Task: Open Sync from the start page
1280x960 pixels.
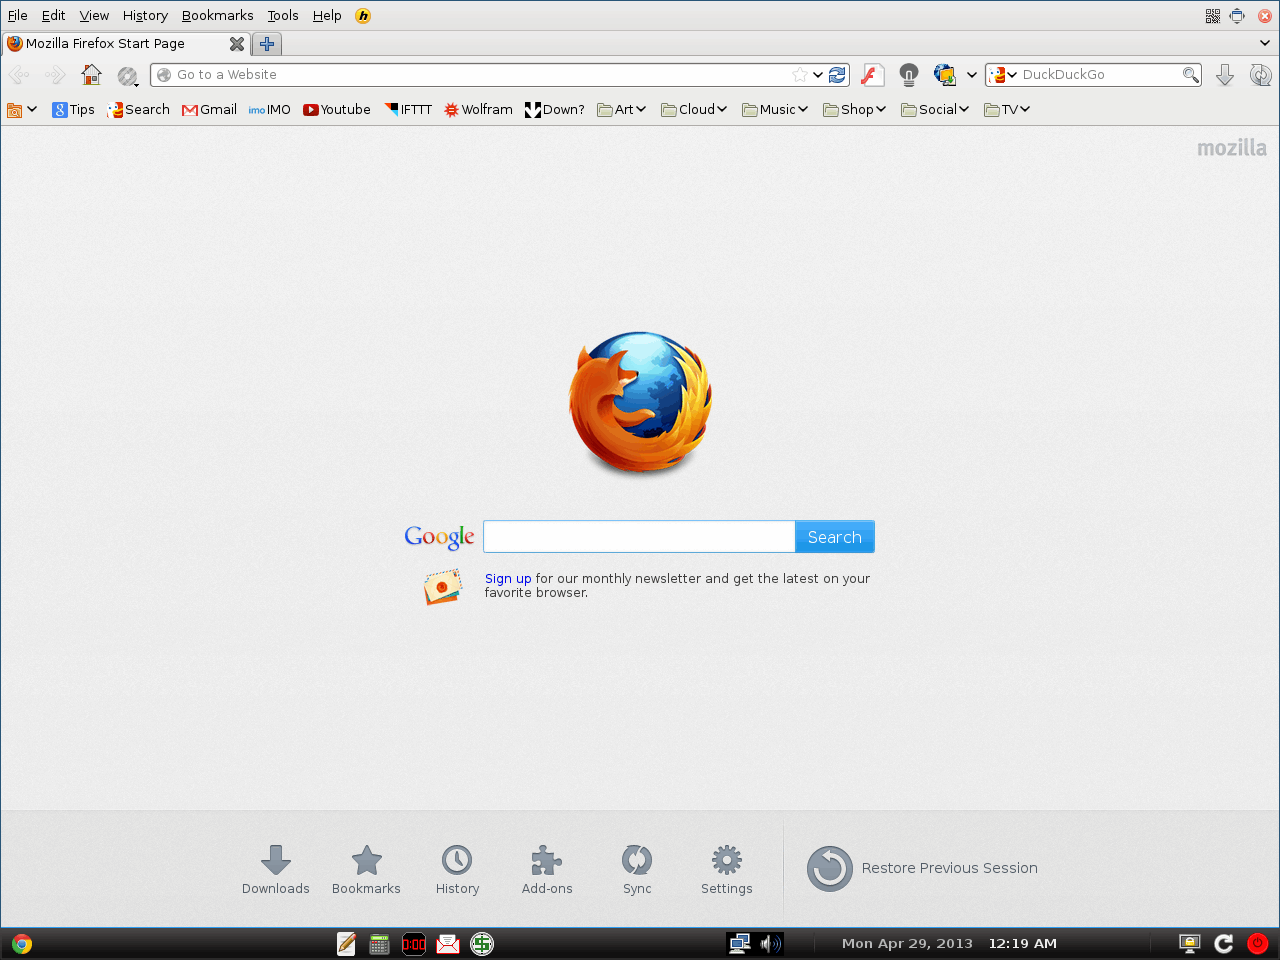Action: (x=637, y=870)
